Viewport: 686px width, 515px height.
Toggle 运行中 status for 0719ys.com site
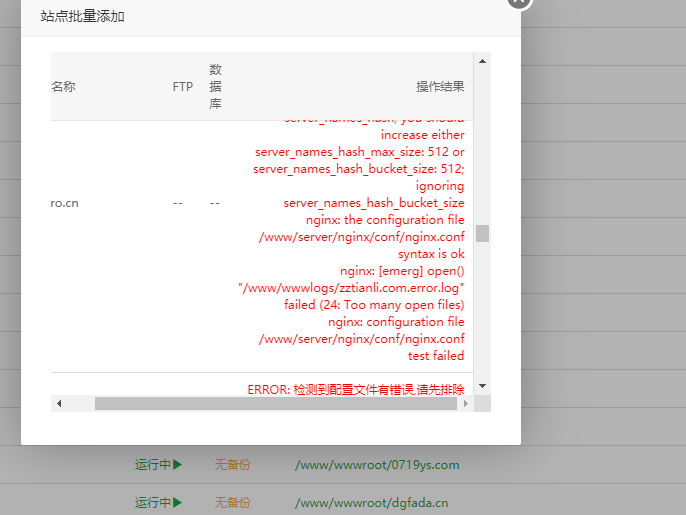pyautogui.click(x=158, y=465)
